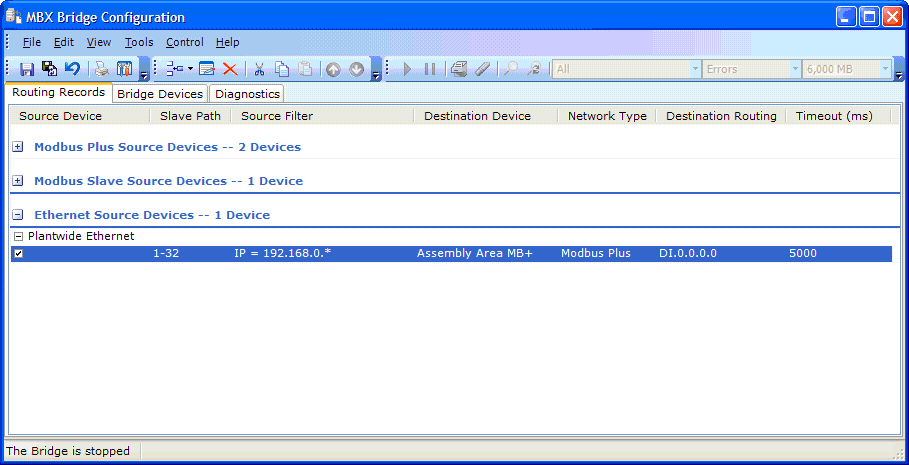Collapse Ethernet Source Devices group
Screen dimensions: 909x465
pos(18,215)
